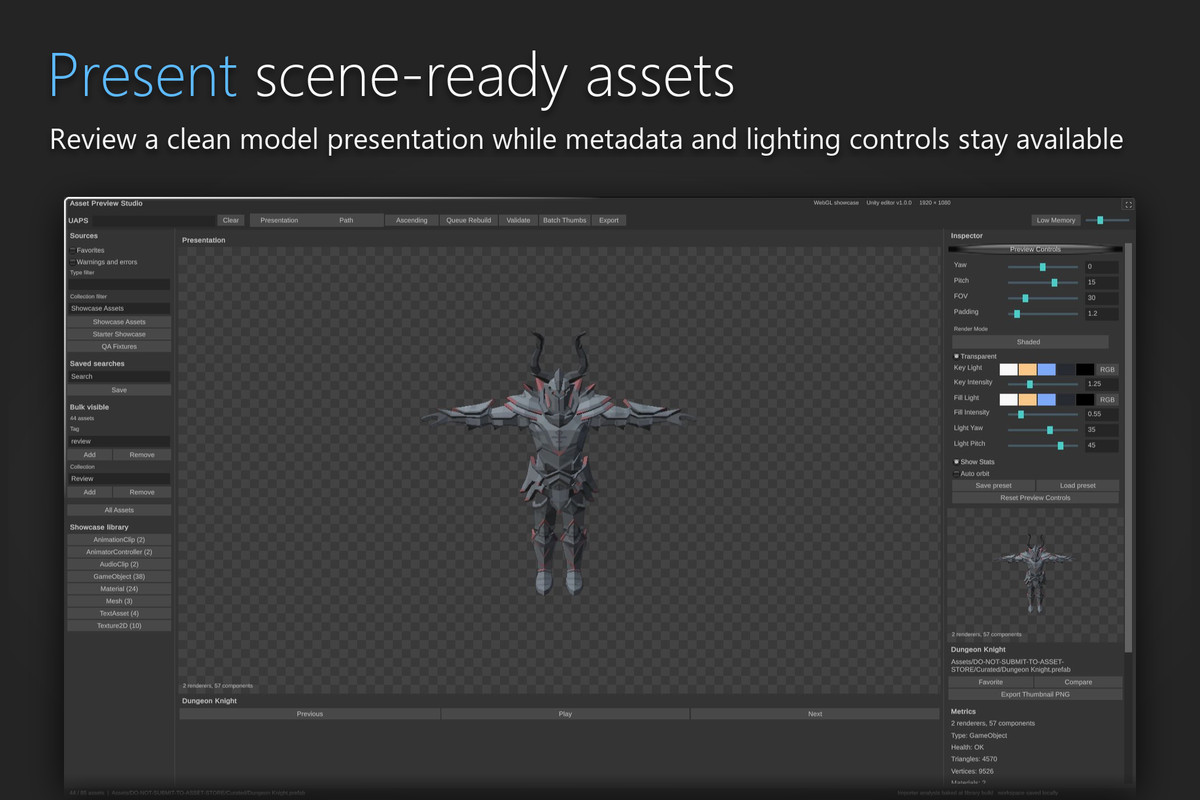Pick the blue Fill Light color swatch

tap(1046, 399)
